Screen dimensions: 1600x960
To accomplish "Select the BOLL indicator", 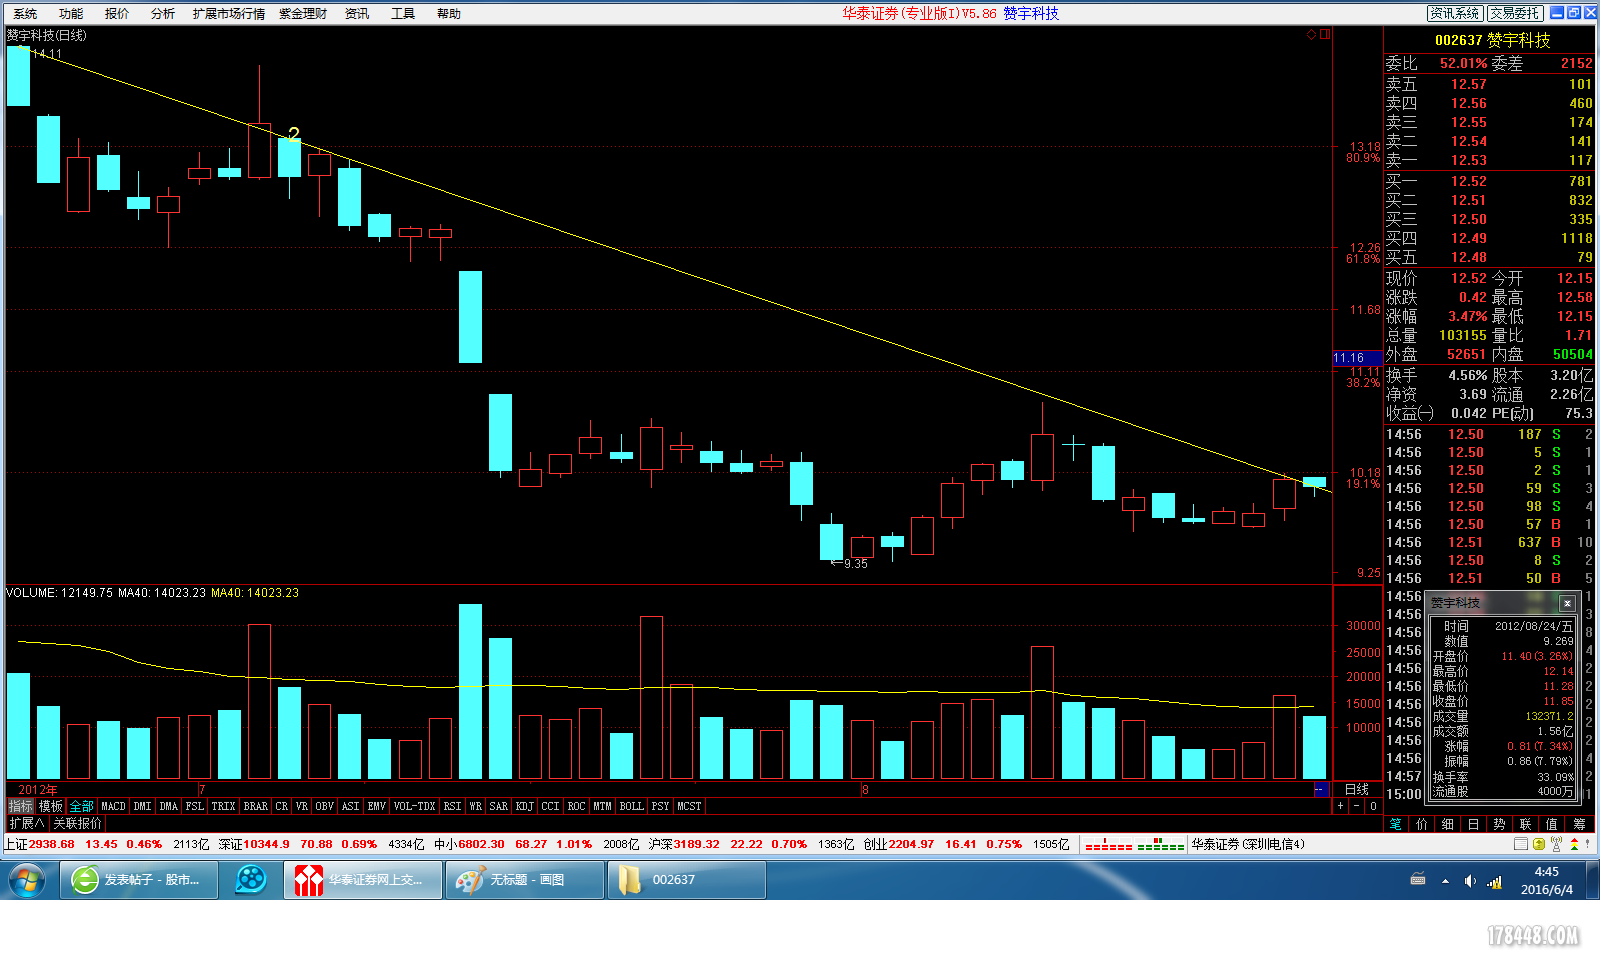I will 632,806.
